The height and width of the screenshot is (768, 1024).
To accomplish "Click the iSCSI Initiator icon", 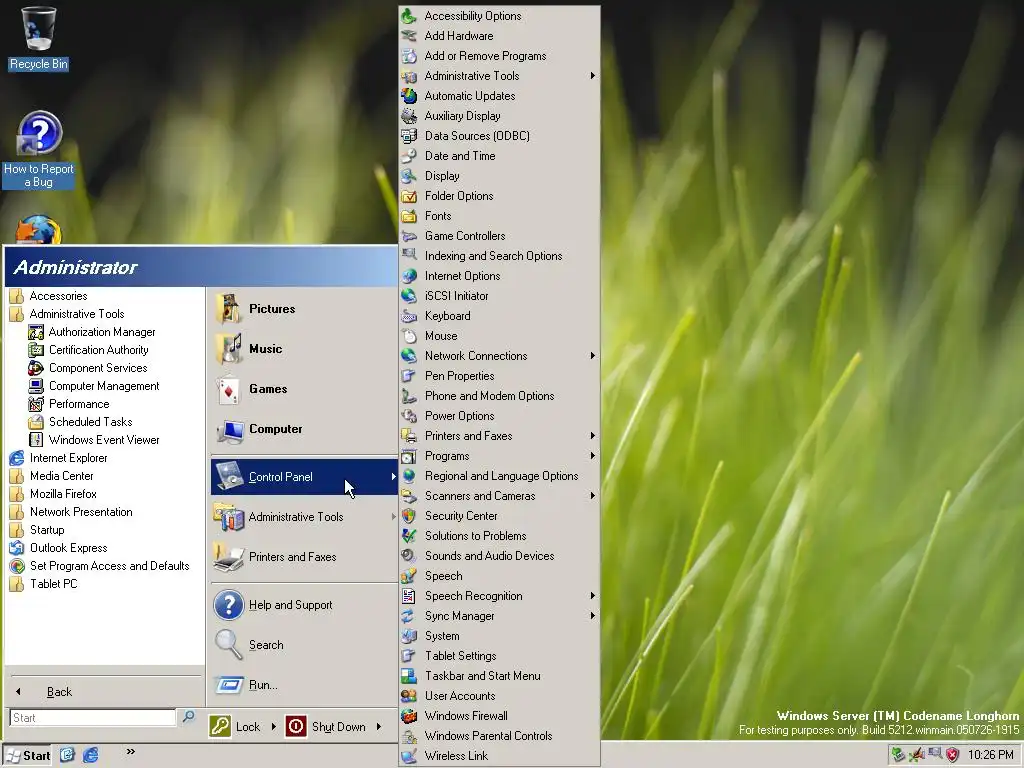I will click(409, 296).
